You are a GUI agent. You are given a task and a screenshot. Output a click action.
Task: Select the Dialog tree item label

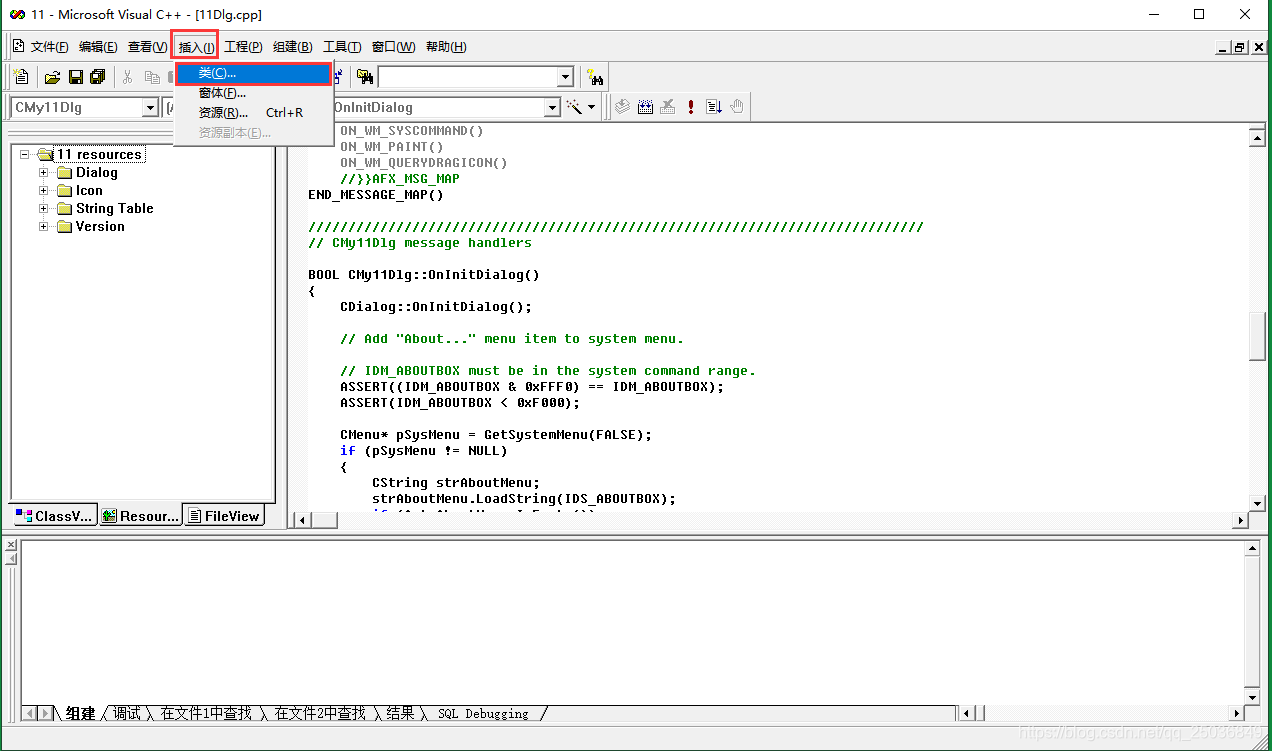(x=96, y=172)
